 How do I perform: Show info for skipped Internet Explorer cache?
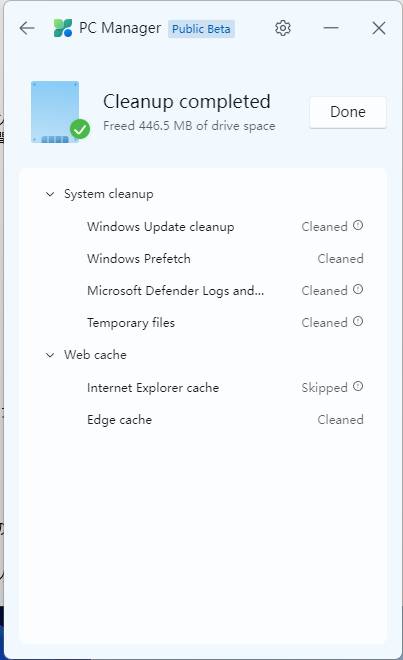click(x=358, y=386)
